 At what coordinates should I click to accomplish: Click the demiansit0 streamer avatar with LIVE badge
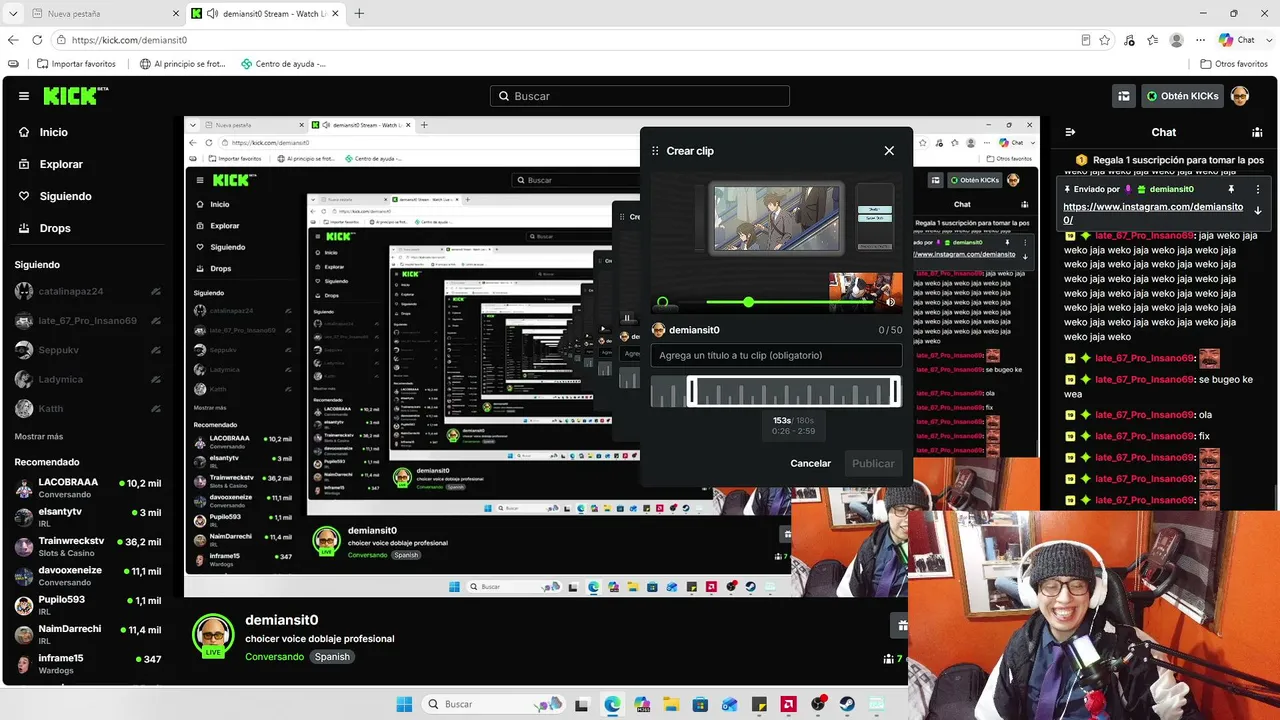tap(213, 635)
